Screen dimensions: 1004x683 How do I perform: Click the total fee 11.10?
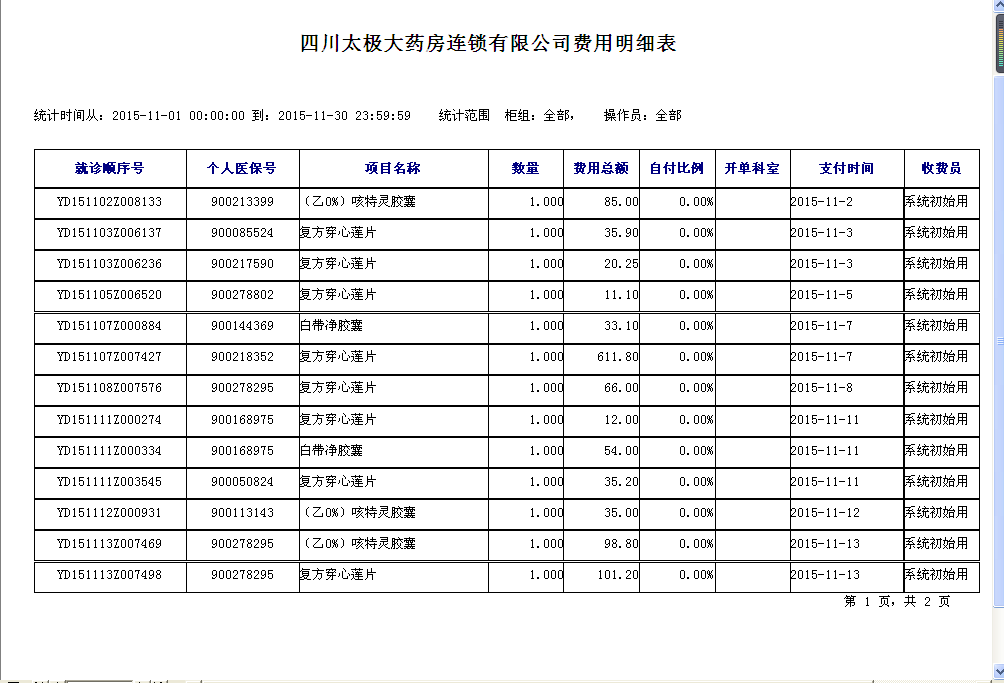pos(621,295)
